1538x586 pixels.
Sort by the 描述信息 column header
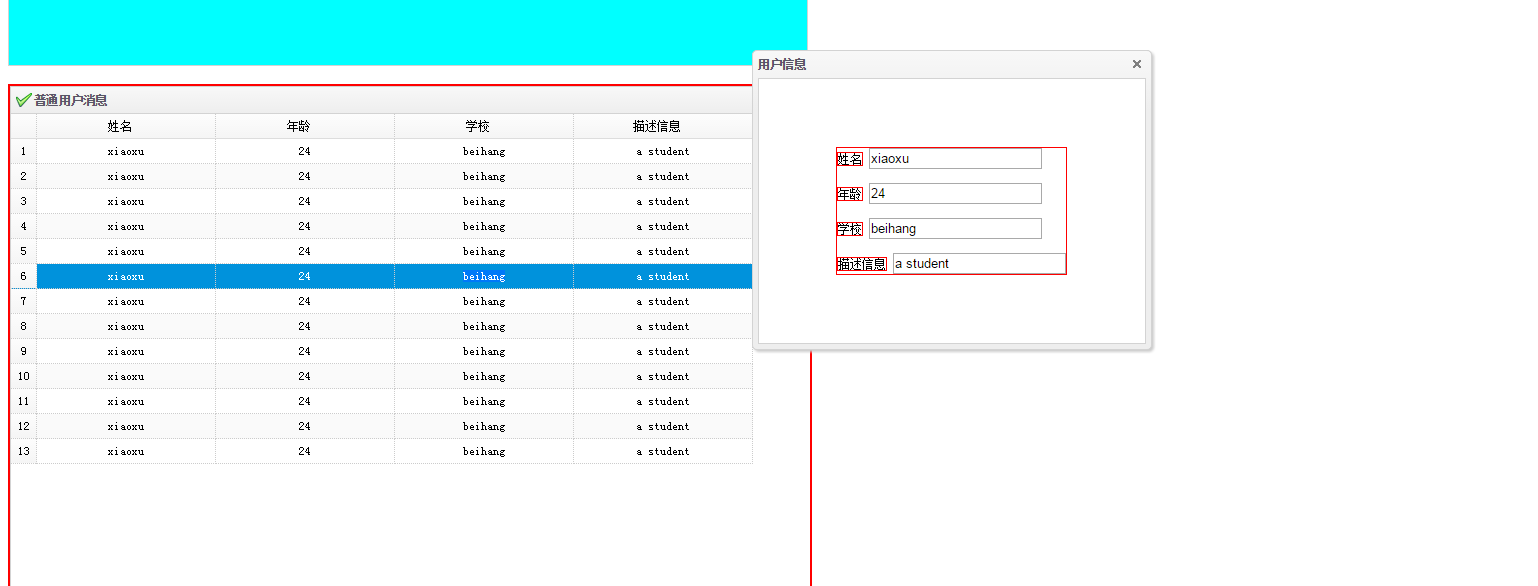click(x=663, y=126)
